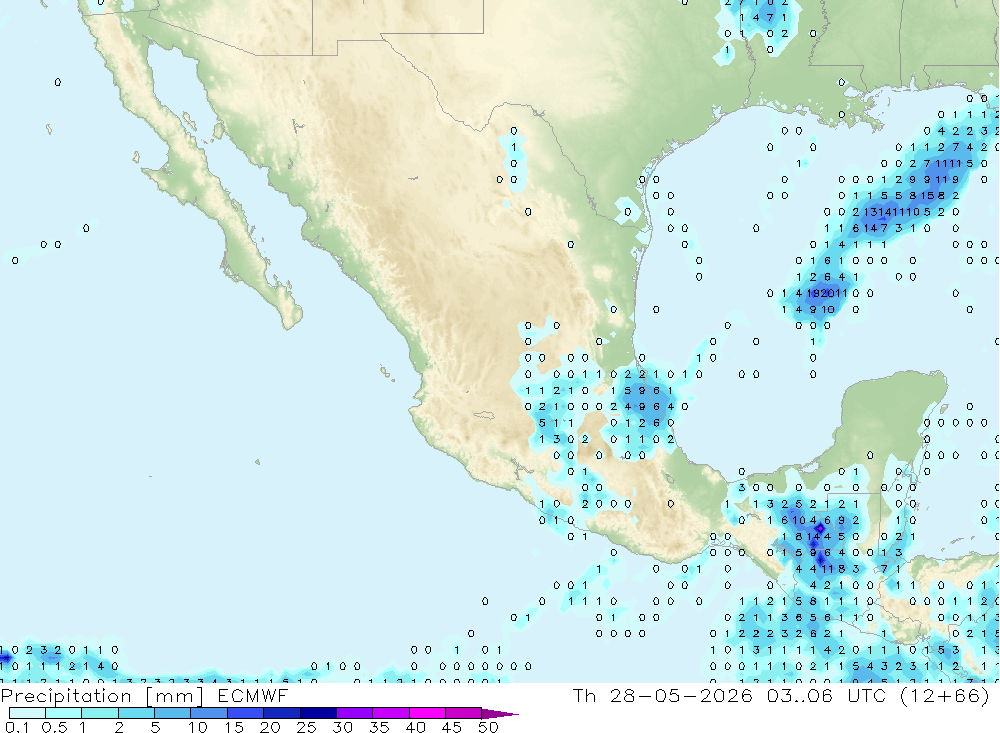Select the 25–30 mm navy legend swatch
Viewport: 1000px width, 733px height.
tap(318, 713)
